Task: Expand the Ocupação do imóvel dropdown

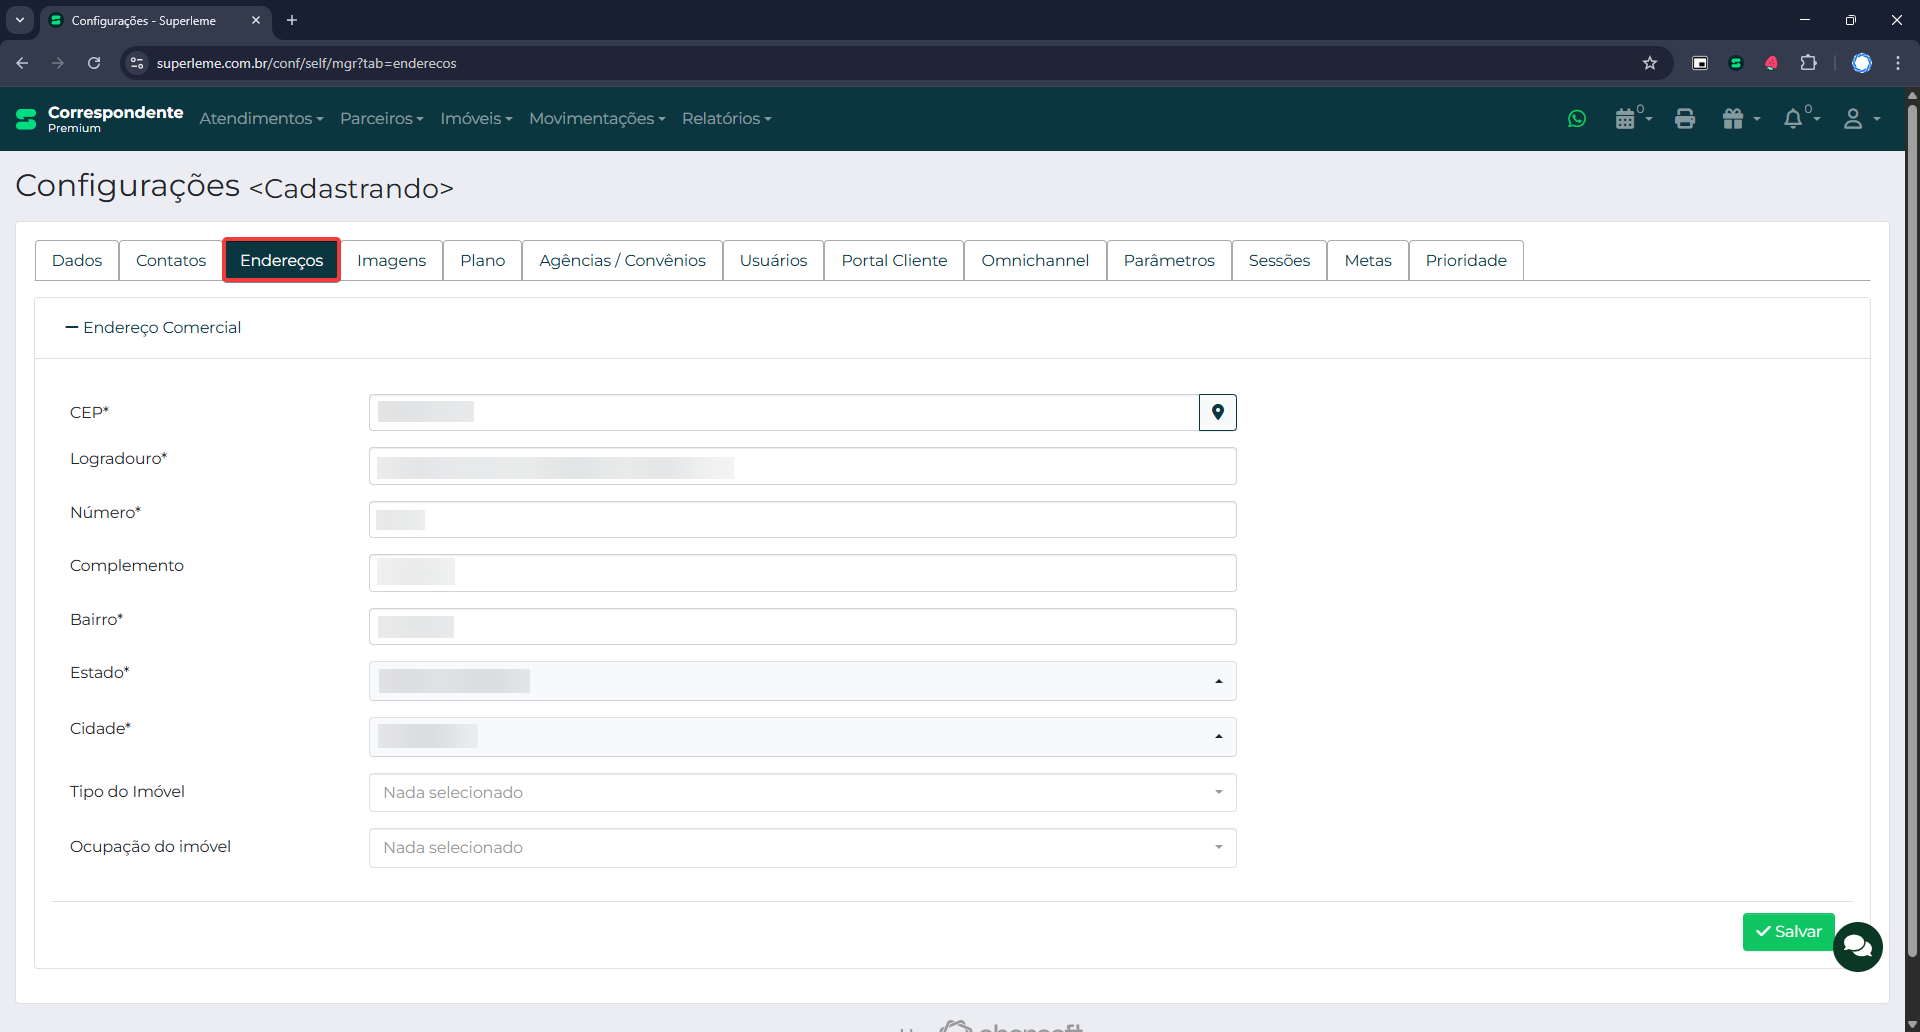Action: pos(802,848)
